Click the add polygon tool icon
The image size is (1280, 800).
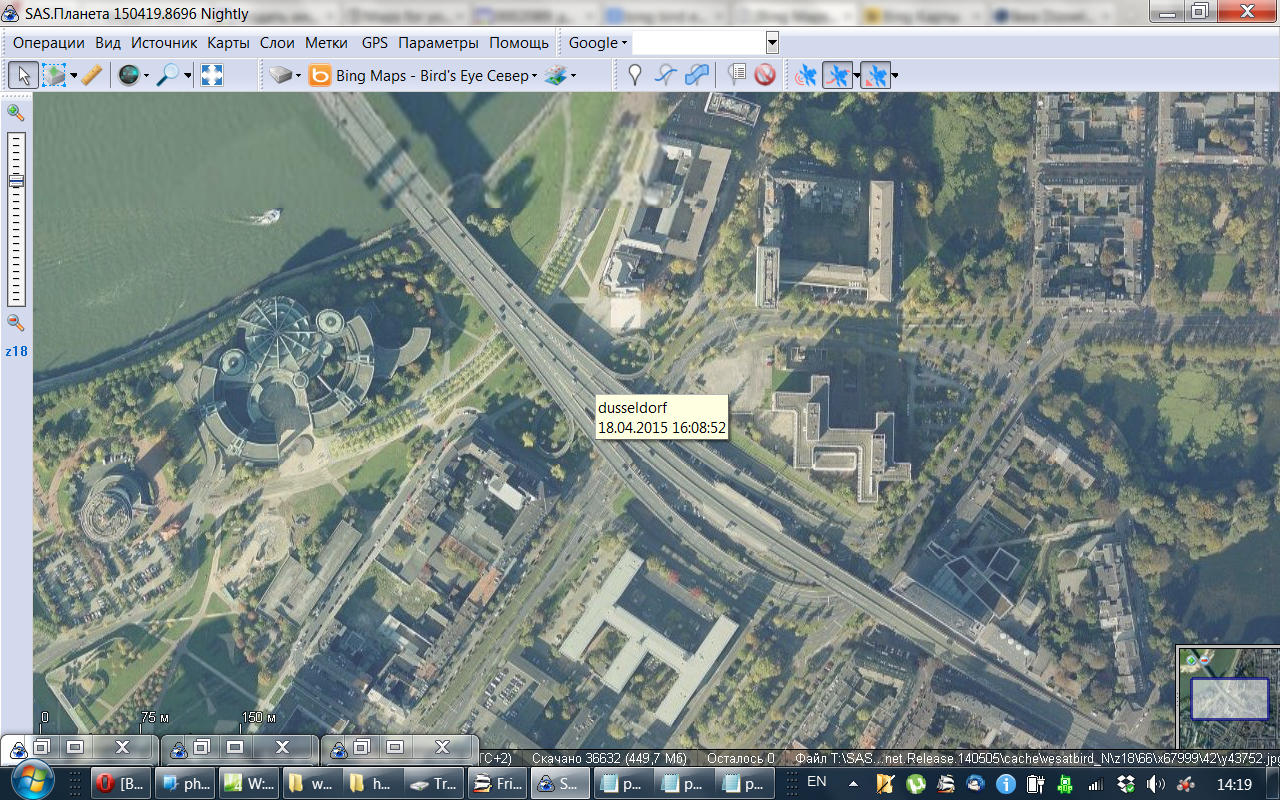point(698,75)
